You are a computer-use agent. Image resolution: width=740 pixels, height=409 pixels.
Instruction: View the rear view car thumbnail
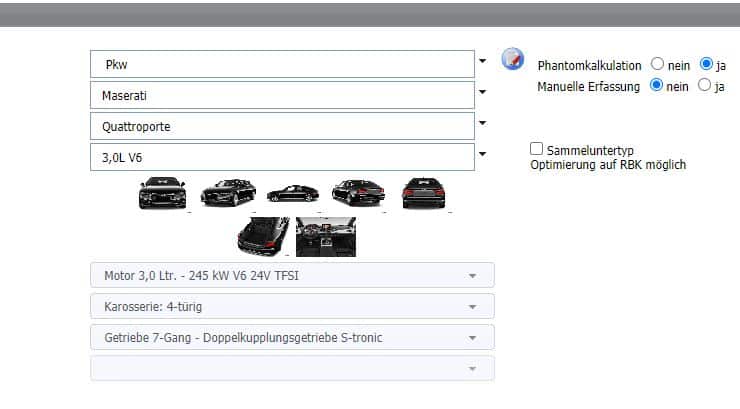(x=423, y=192)
